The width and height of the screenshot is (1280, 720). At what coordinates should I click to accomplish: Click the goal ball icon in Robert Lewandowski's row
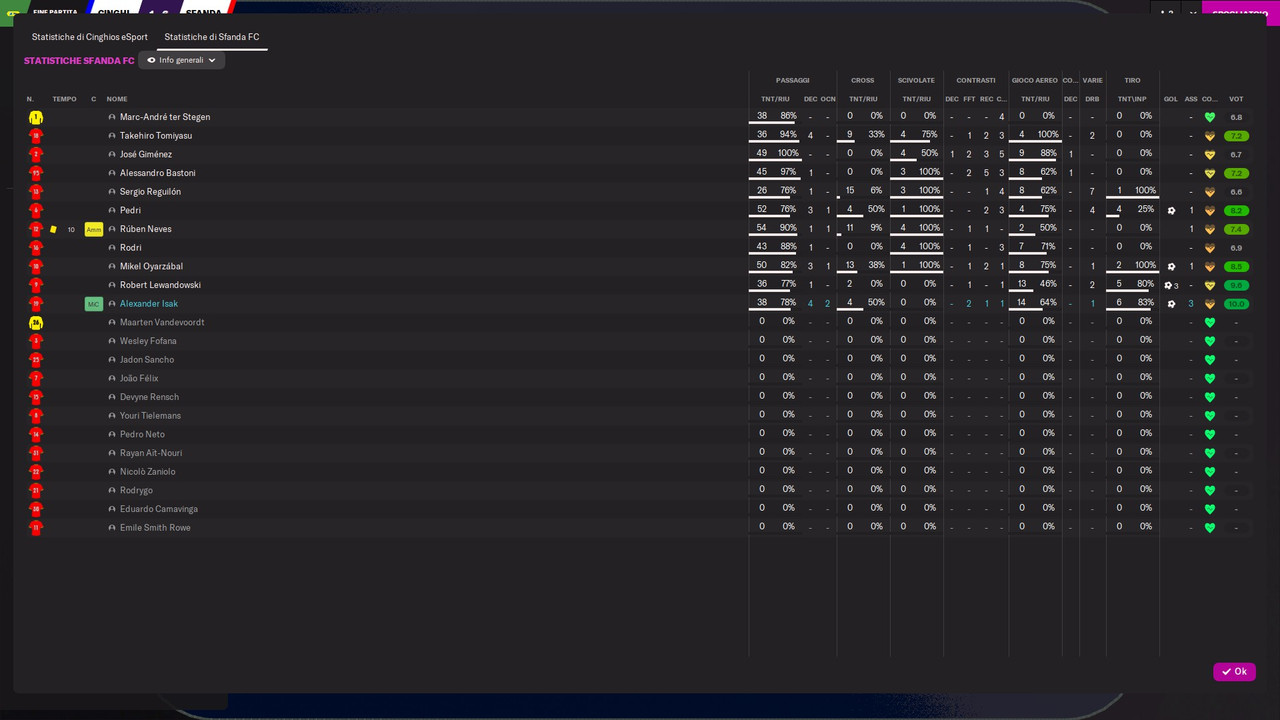(1168, 285)
